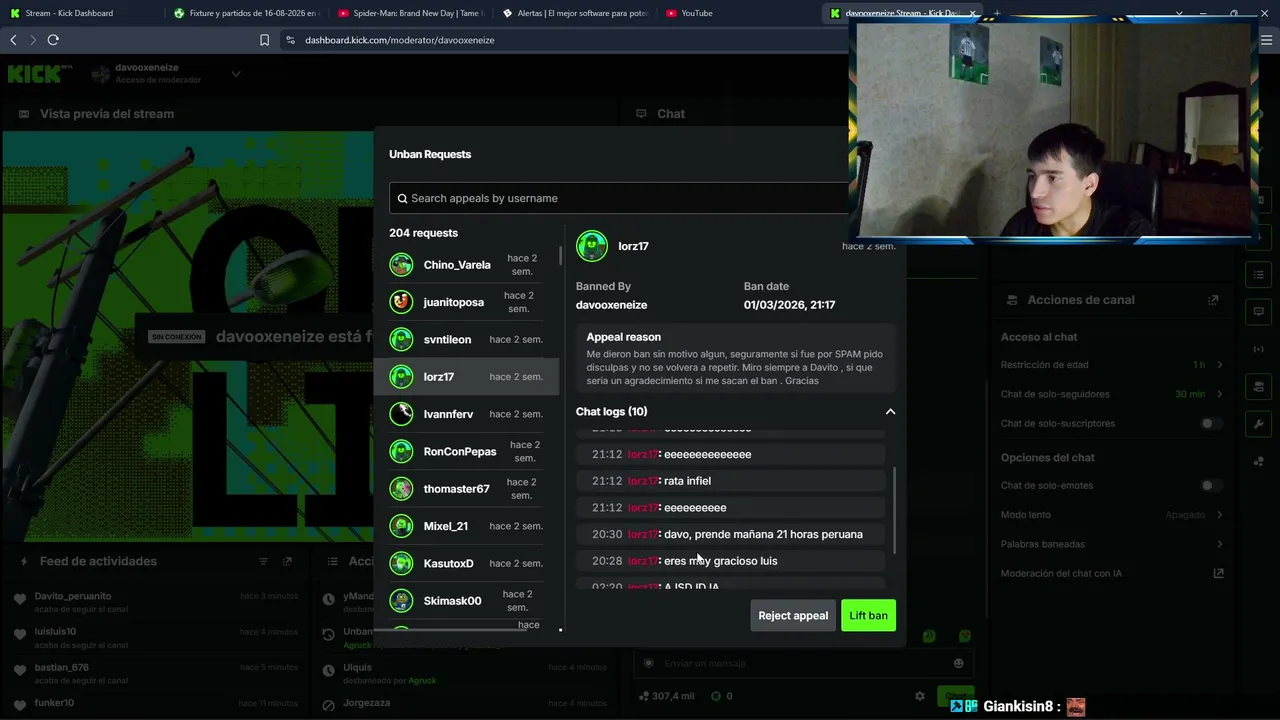
Task: Toggle Chat de solo-emotes switch
Action: (x=1211, y=485)
